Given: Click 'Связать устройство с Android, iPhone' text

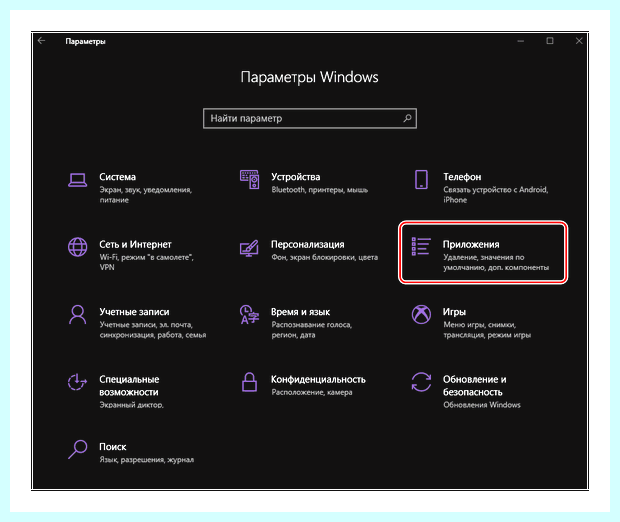Looking at the screenshot, I should click(x=495, y=195).
